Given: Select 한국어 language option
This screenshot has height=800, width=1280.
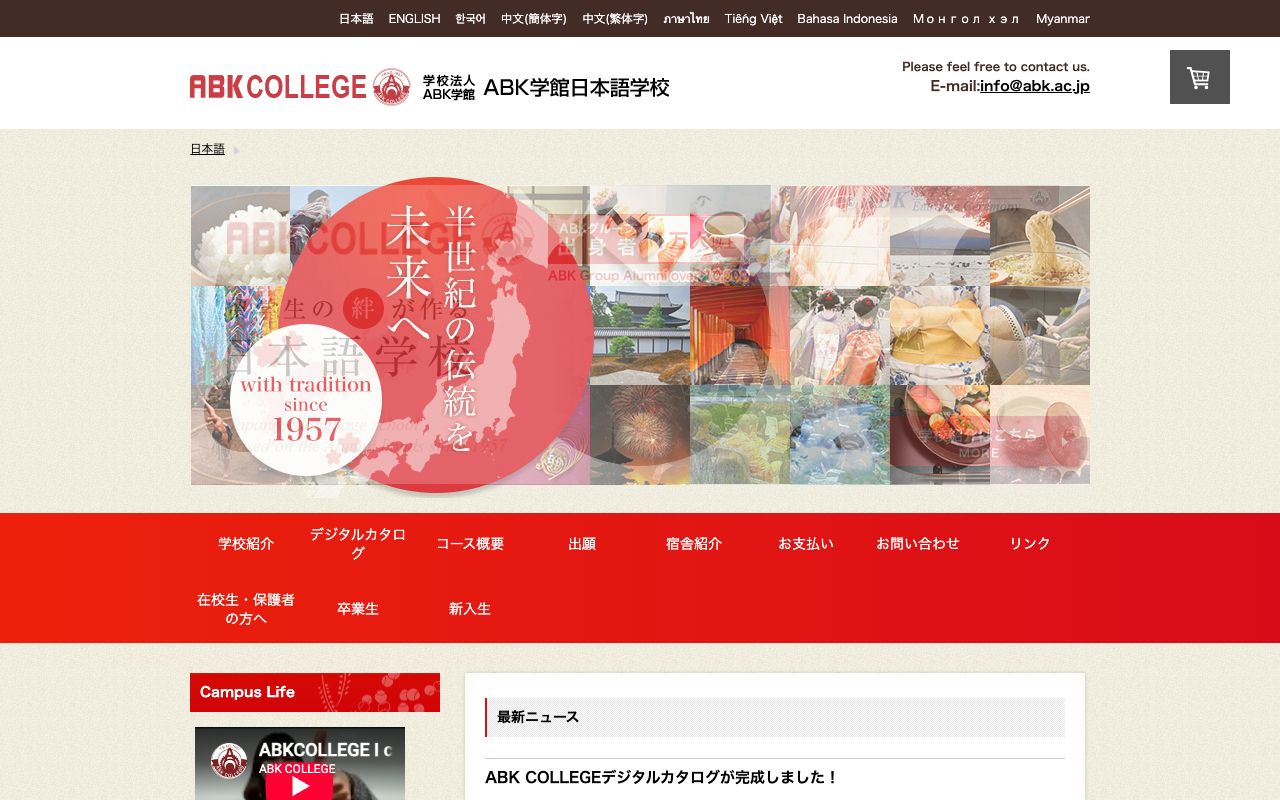Looking at the screenshot, I should coord(470,19).
